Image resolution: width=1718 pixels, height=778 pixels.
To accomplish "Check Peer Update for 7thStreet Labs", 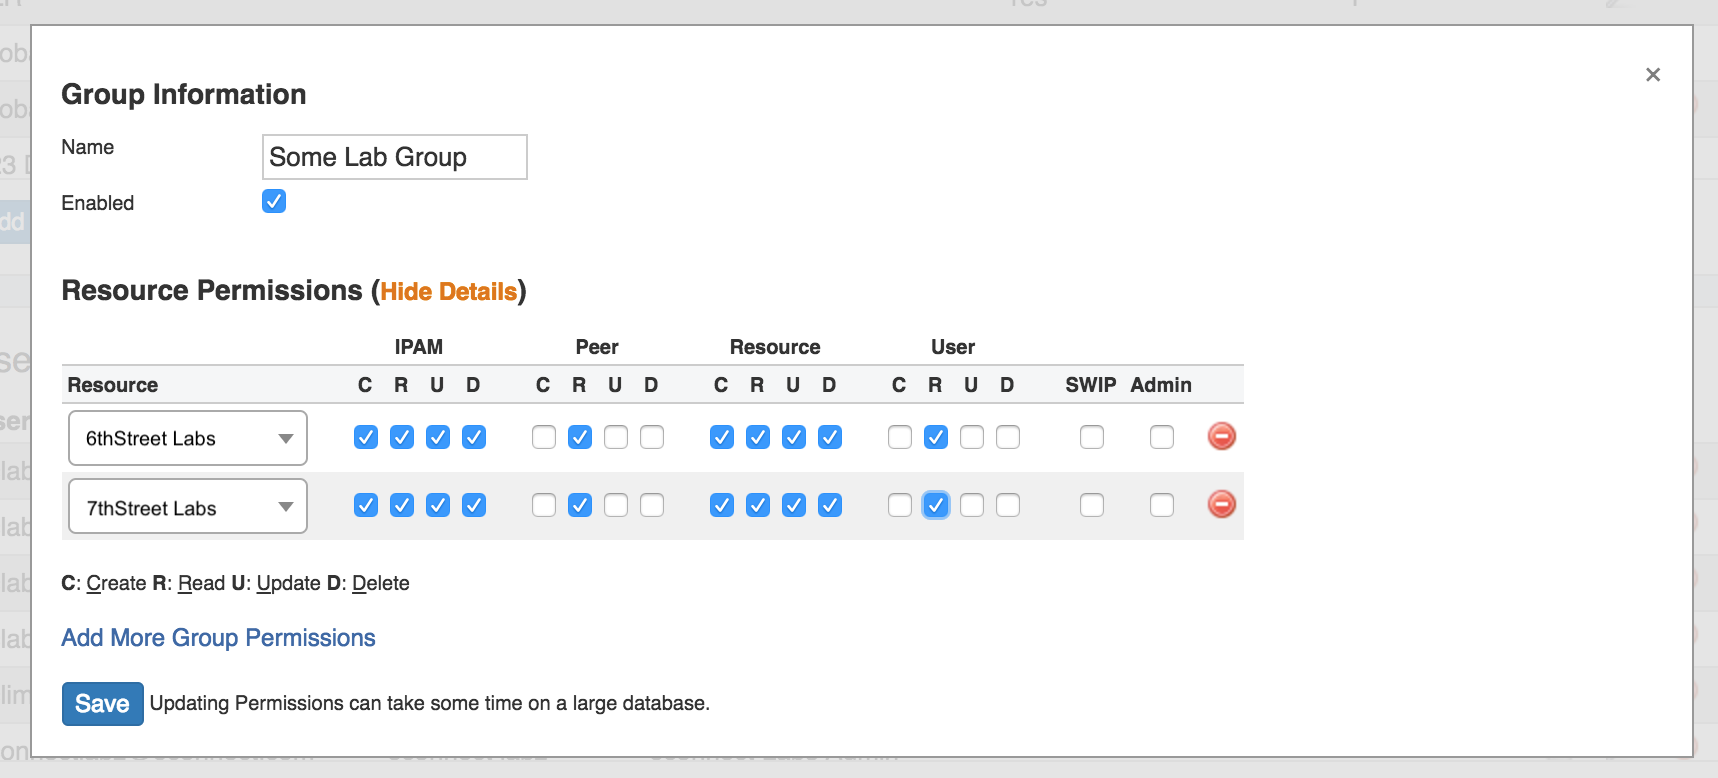I will click(x=616, y=505).
